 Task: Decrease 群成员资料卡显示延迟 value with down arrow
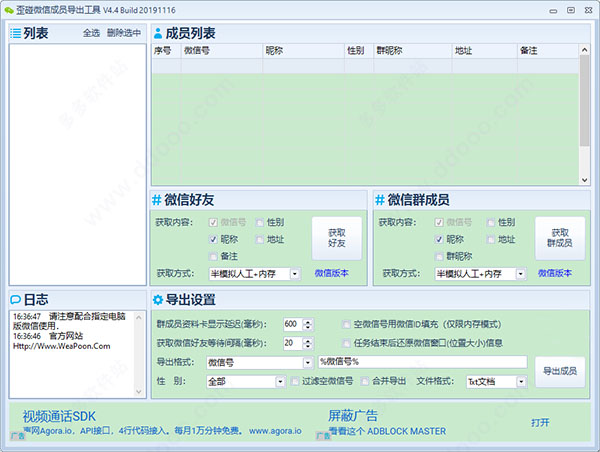tap(308, 328)
